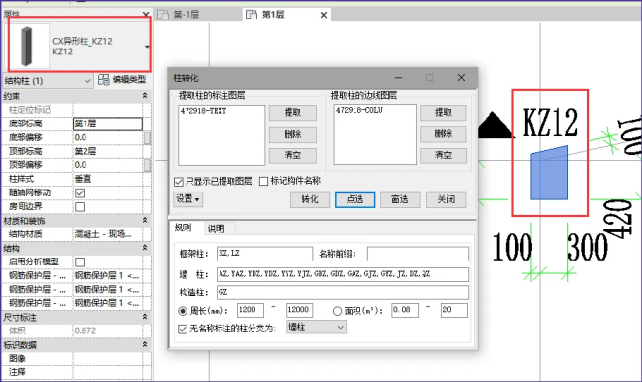
Task: Select the 面积 radio button
Action: tap(337, 311)
